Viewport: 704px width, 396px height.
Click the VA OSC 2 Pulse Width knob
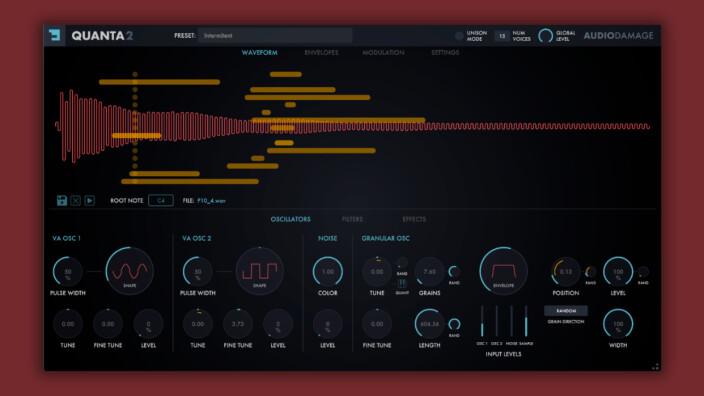(x=198, y=272)
